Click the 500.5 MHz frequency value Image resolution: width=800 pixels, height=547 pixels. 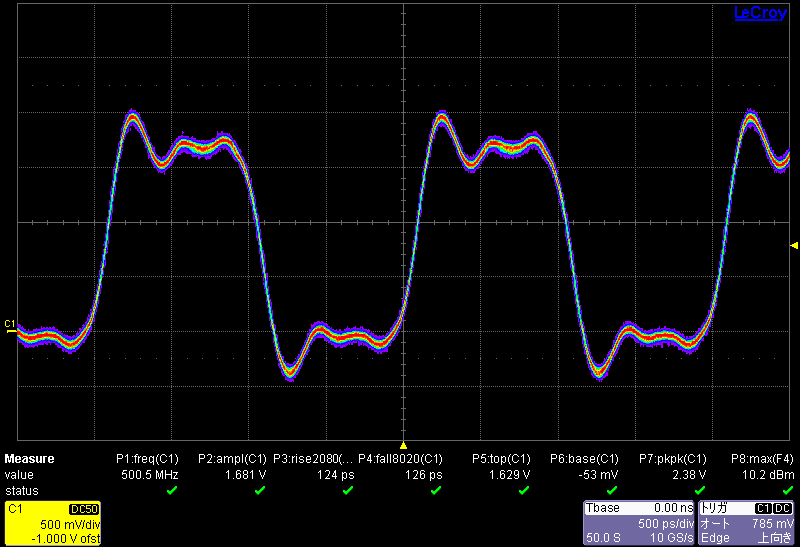(x=149, y=475)
